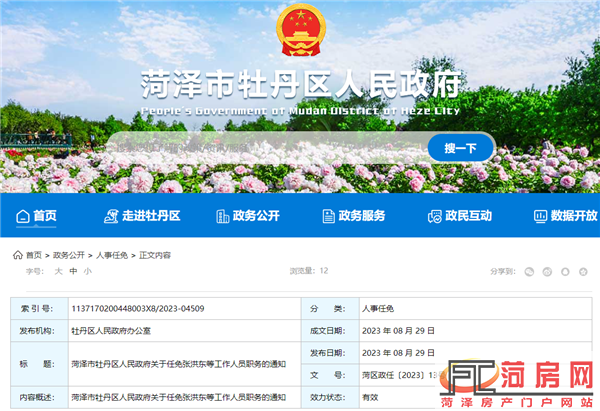This screenshot has height=411, width=600.
Task: Click the 有效 status value
Action: pyautogui.click(x=370, y=398)
